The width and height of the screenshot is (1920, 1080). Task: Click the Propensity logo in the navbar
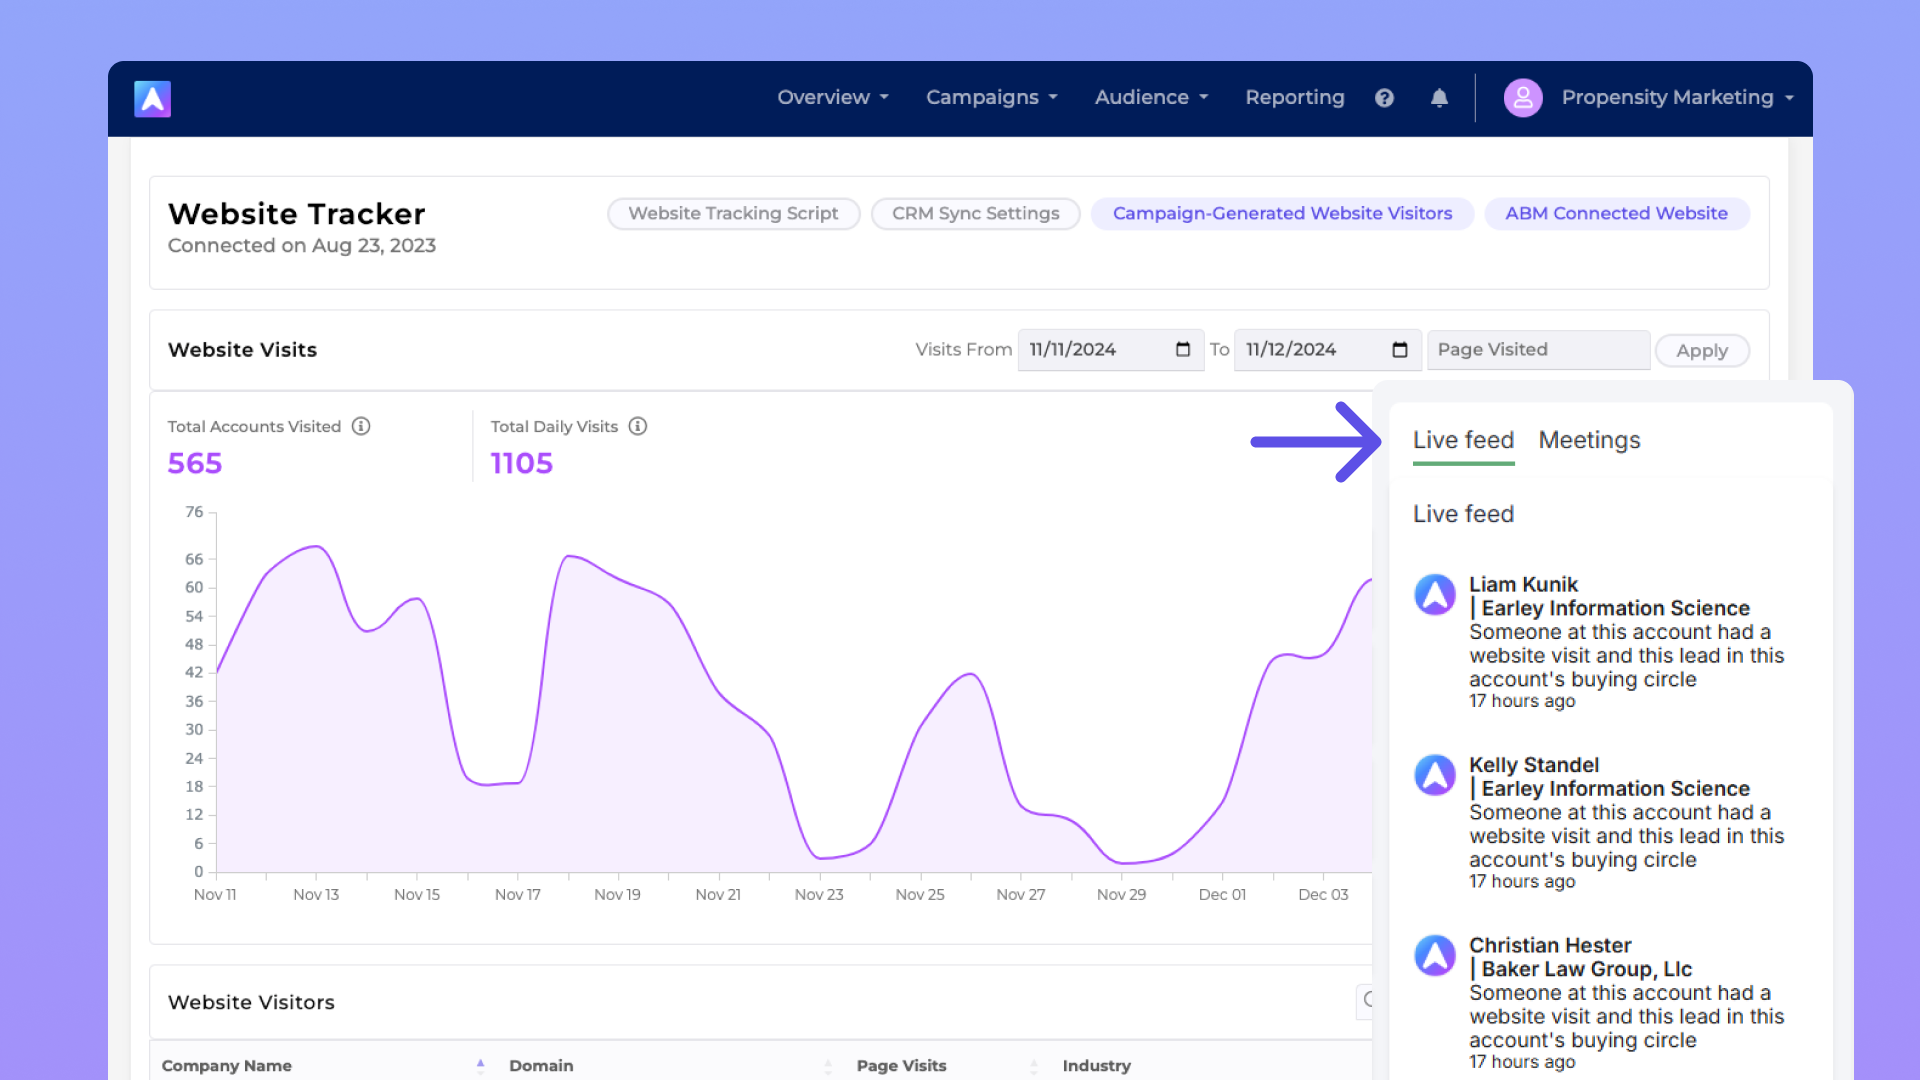point(152,99)
